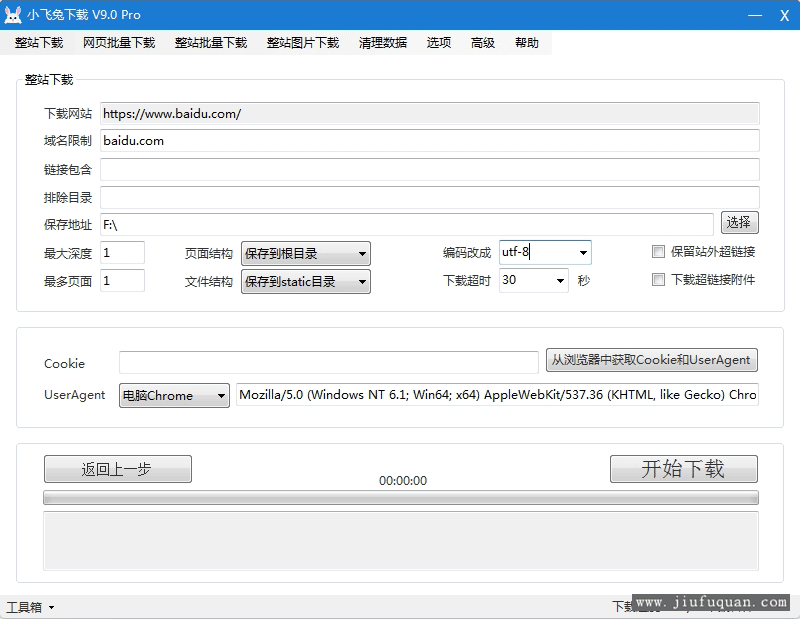Click the 链接包含 empty field

tap(430, 169)
